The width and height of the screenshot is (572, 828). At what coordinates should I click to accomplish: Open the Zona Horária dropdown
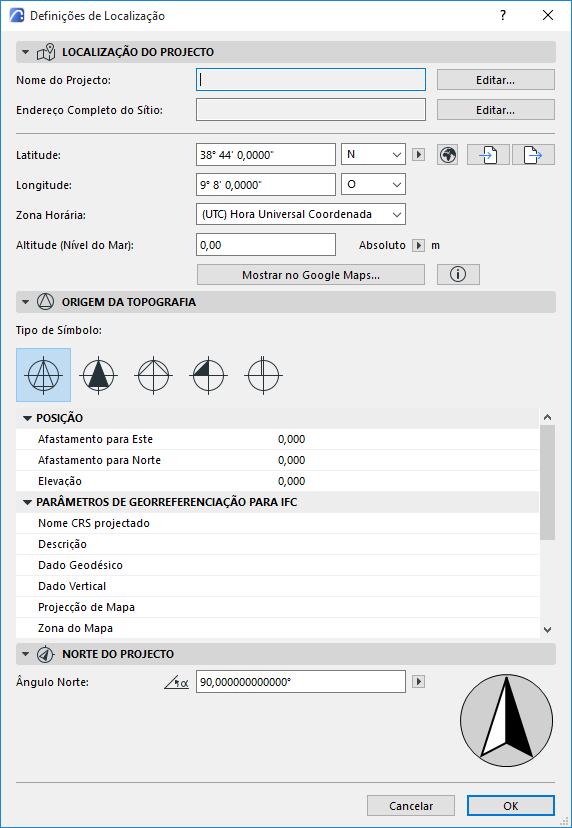pos(301,214)
